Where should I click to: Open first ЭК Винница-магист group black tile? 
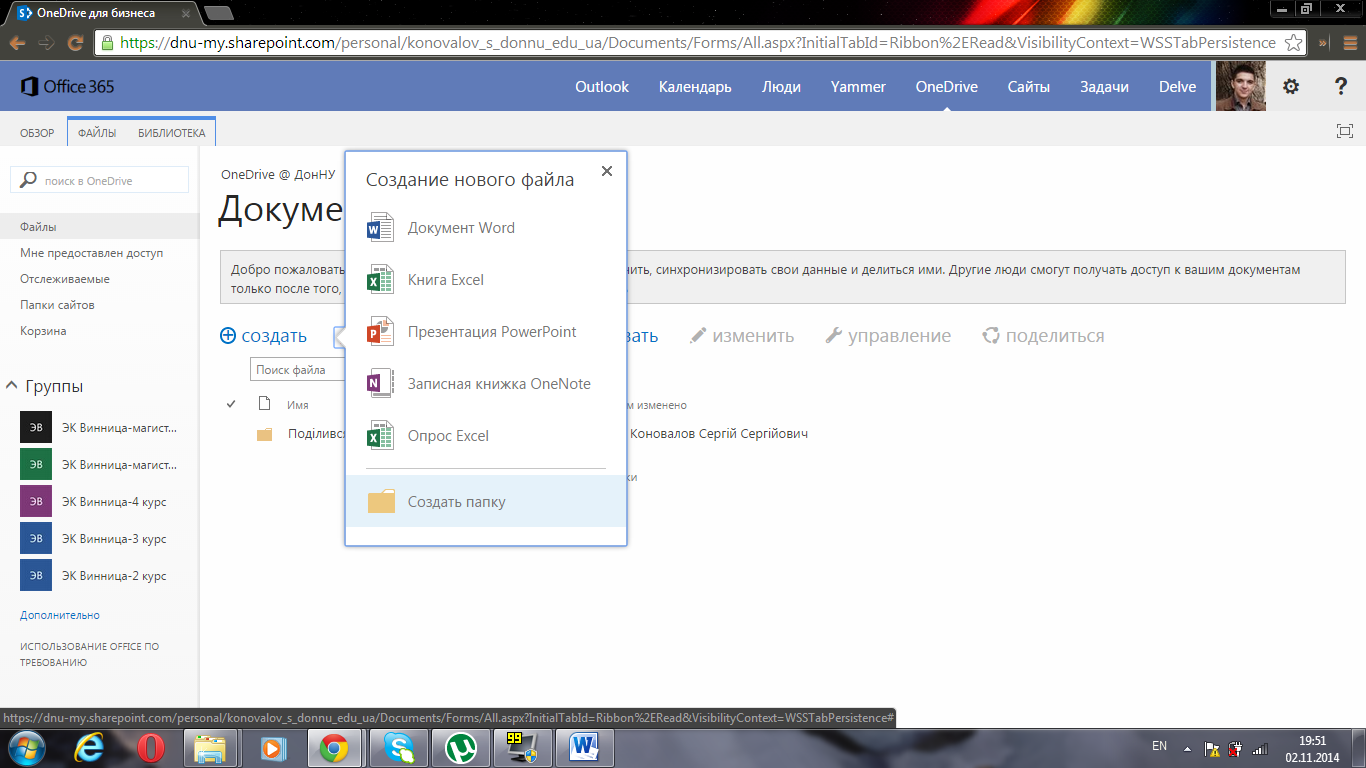pos(36,427)
